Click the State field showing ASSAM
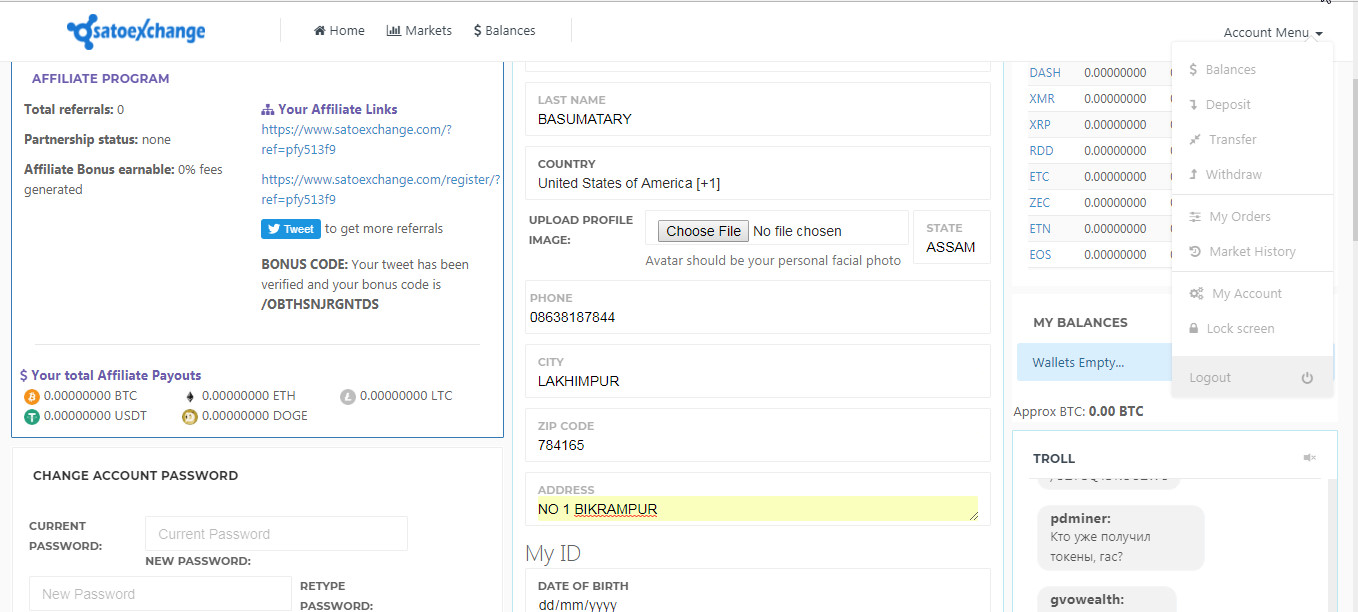The height and width of the screenshot is (612, 1358). pos(952,237)
